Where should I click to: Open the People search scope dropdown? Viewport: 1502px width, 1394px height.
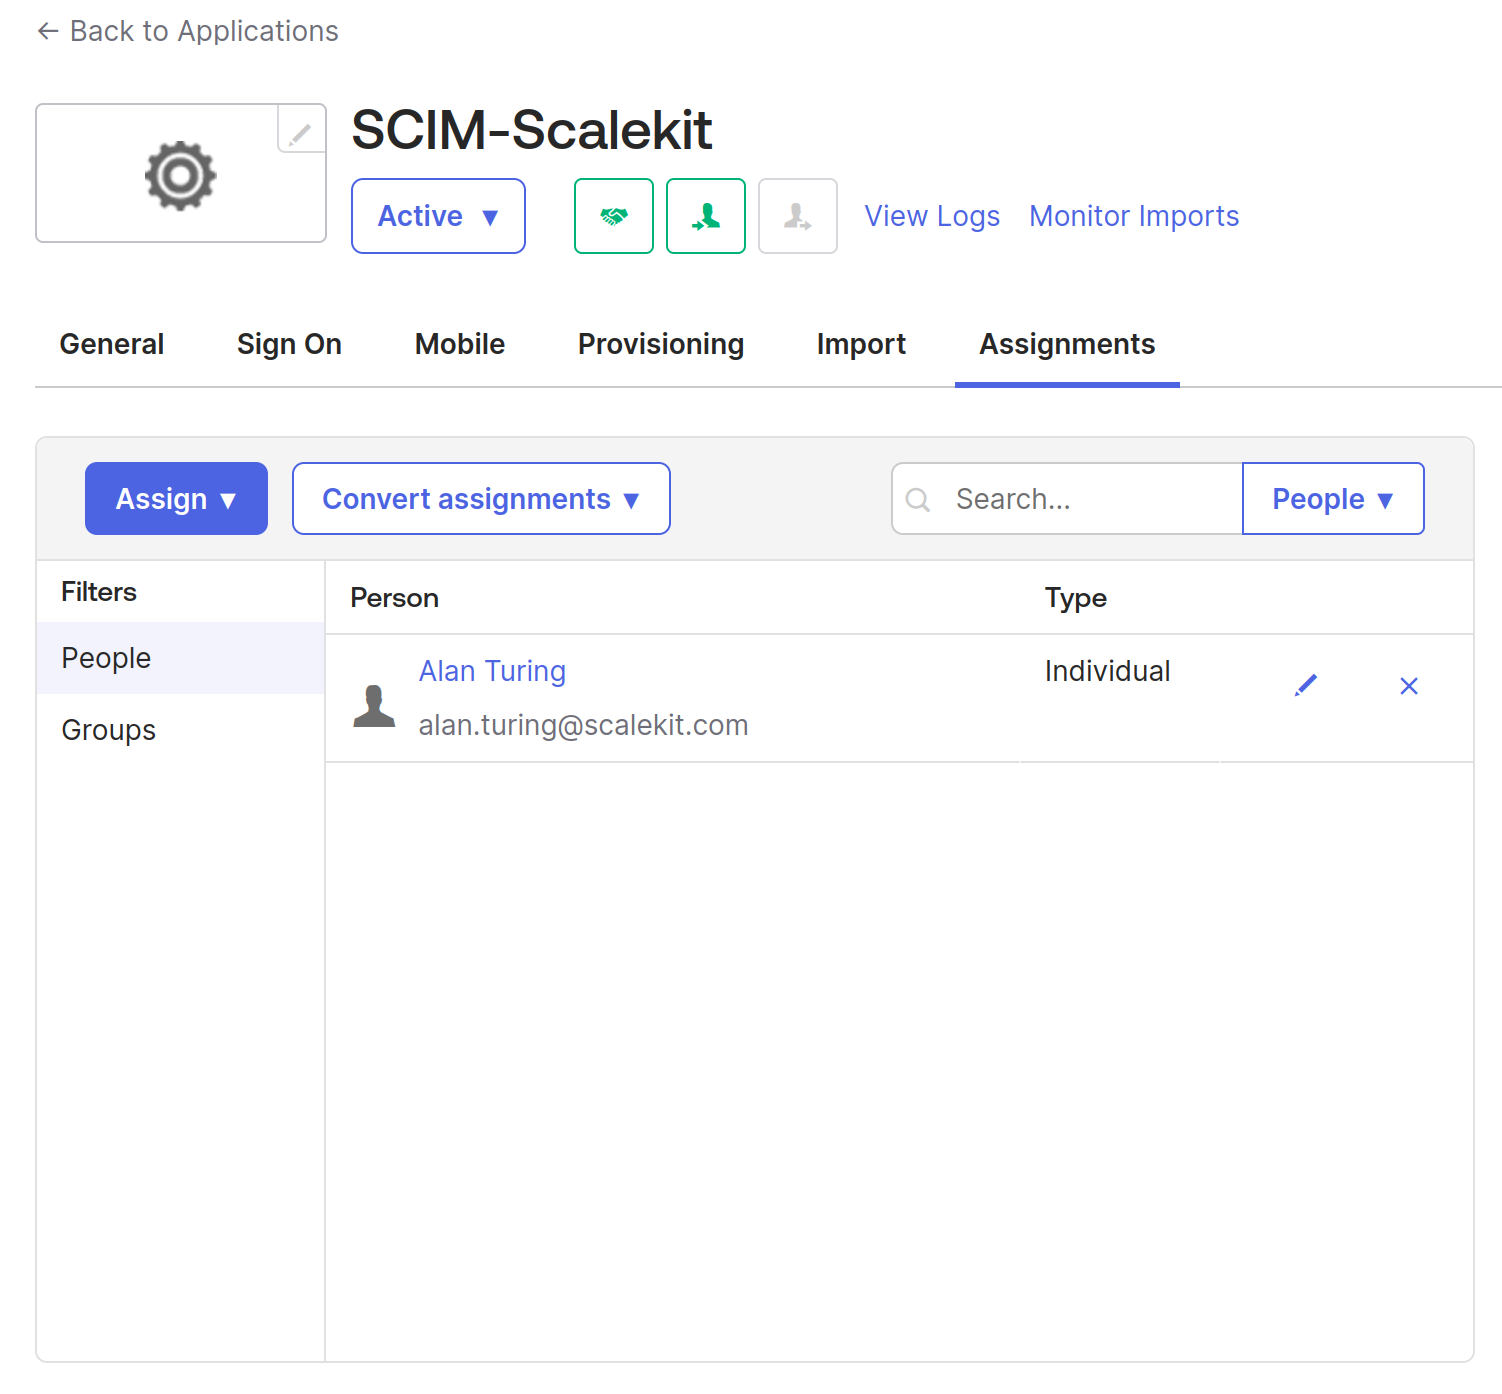[1333, 498]
